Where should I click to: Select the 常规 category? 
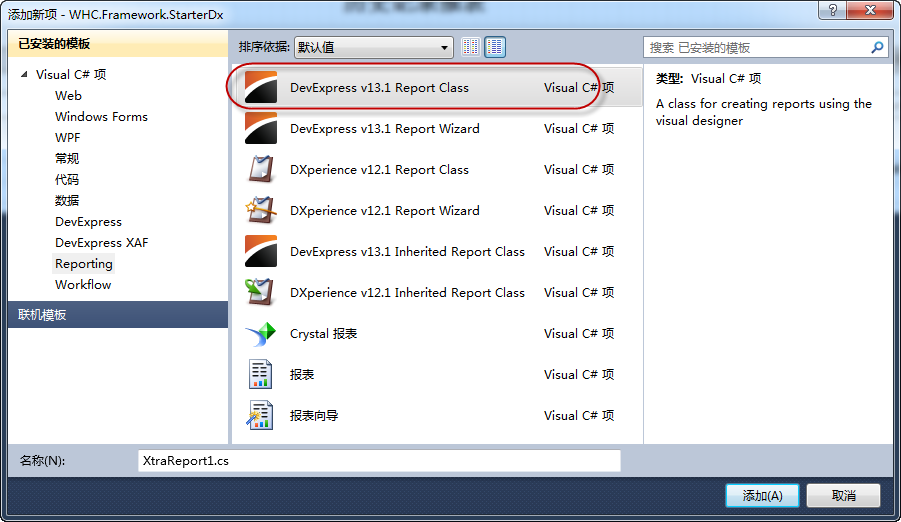(67, 159)
